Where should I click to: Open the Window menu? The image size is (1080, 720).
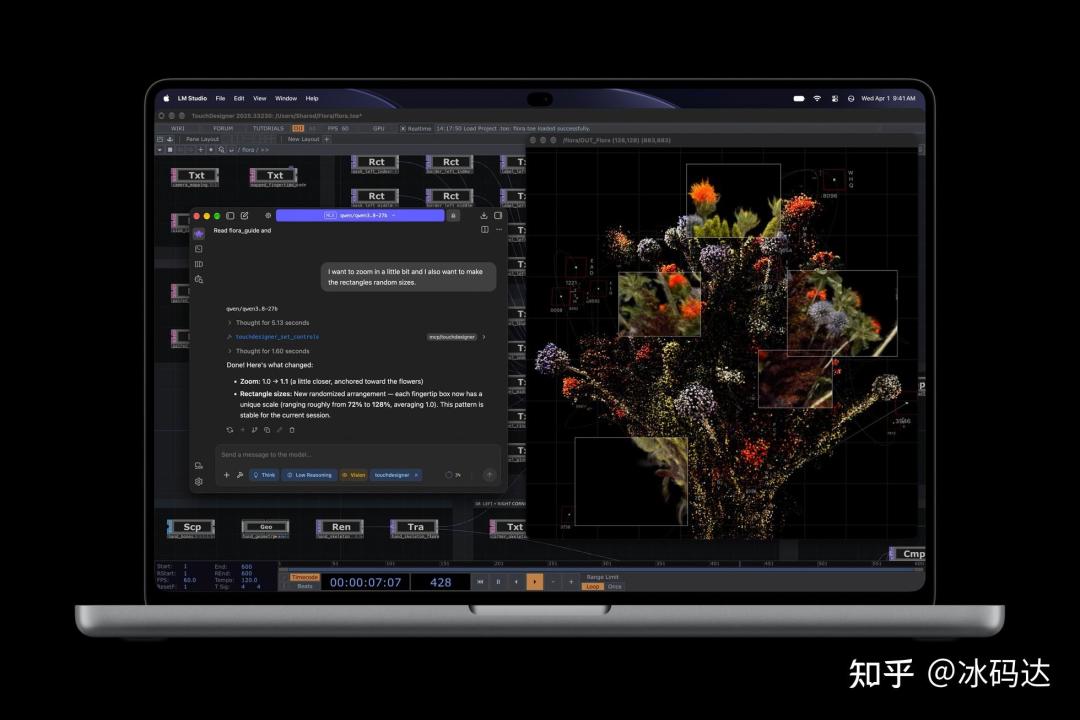coord(286,99)
